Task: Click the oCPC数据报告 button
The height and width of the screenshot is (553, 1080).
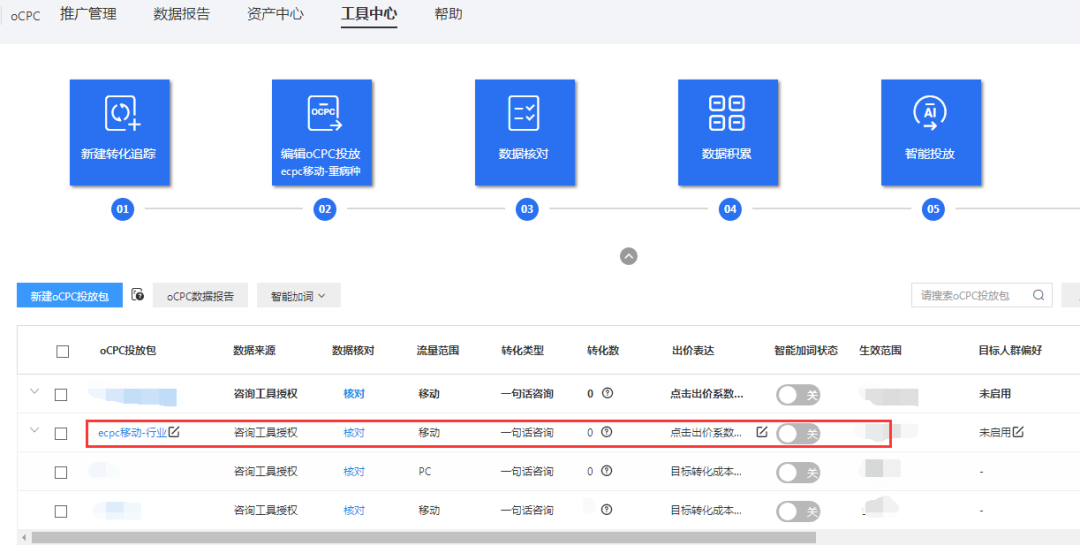Action: 200,295
